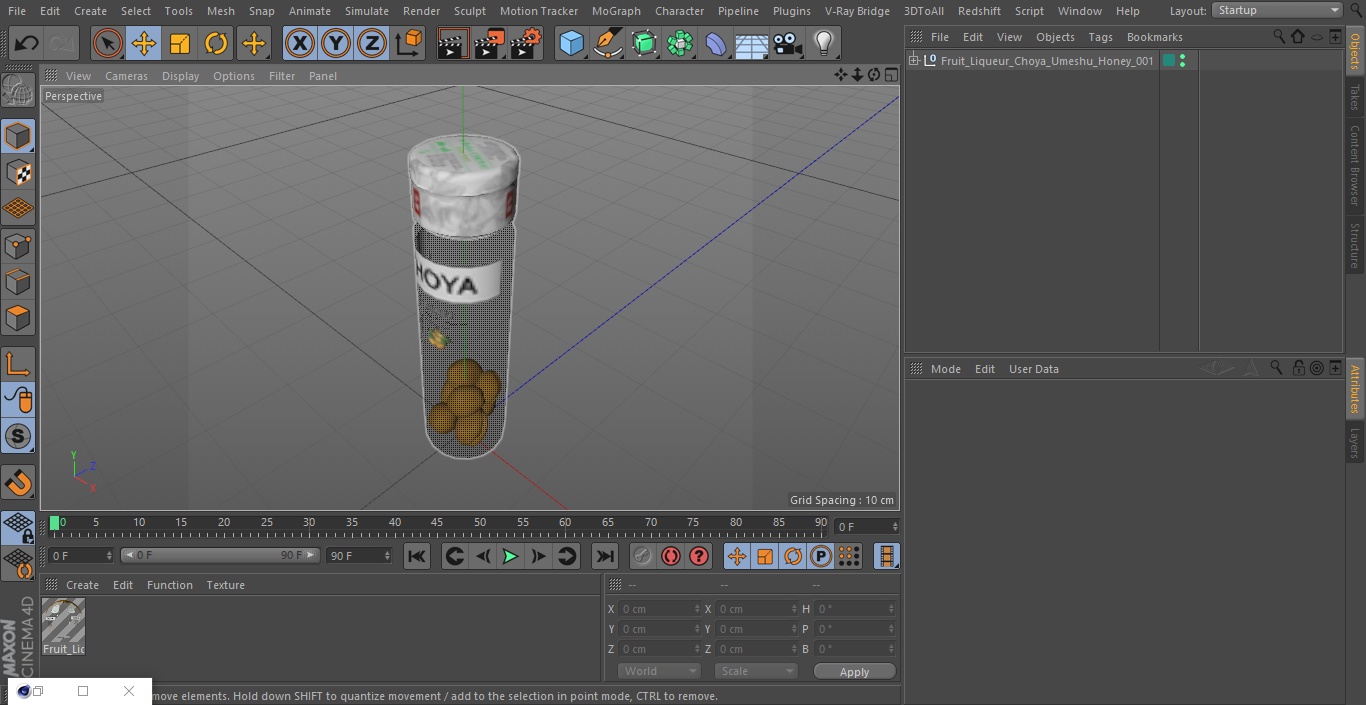Open the viewport Display menu

180,76
